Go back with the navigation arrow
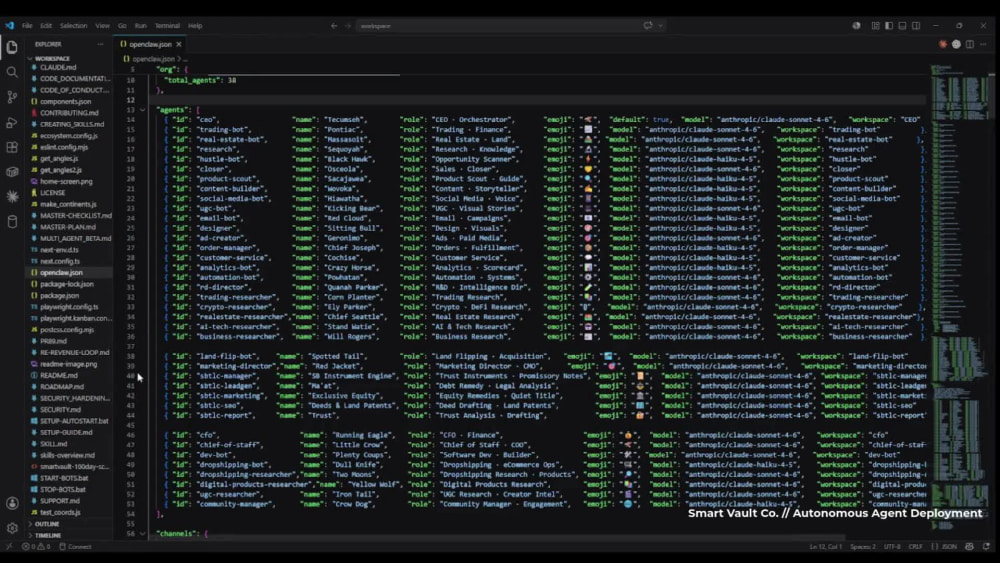This screenshot has height=563, width=1000. tap(334, 26)
